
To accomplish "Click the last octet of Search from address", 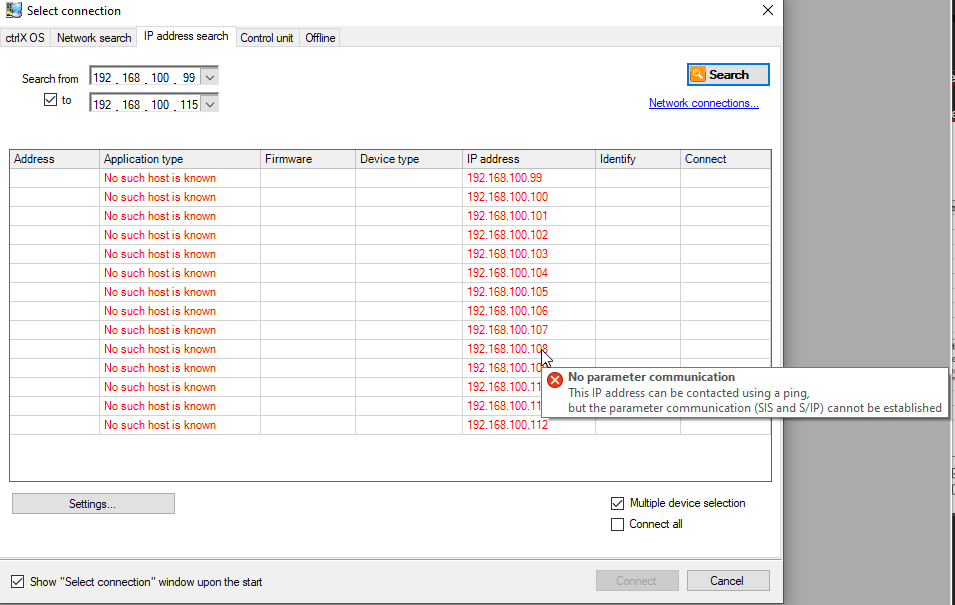I will click(189, 78).
